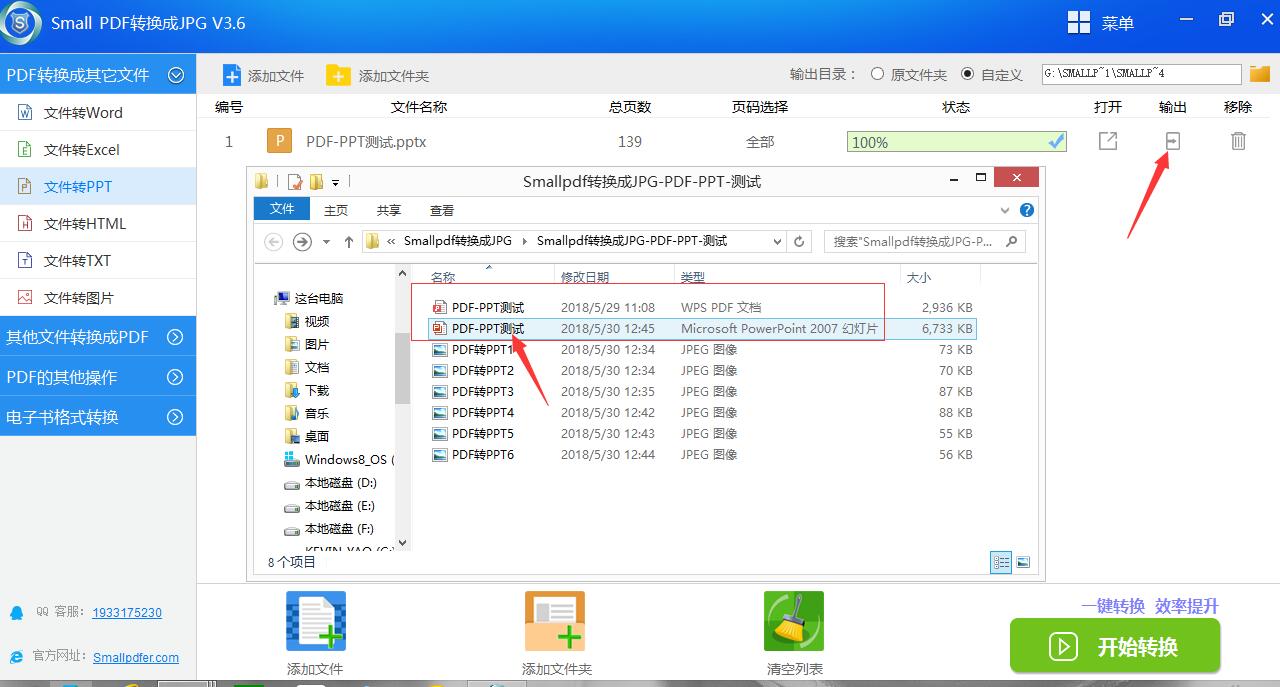Click the 100% conversion progress bar

click(955, 141)
